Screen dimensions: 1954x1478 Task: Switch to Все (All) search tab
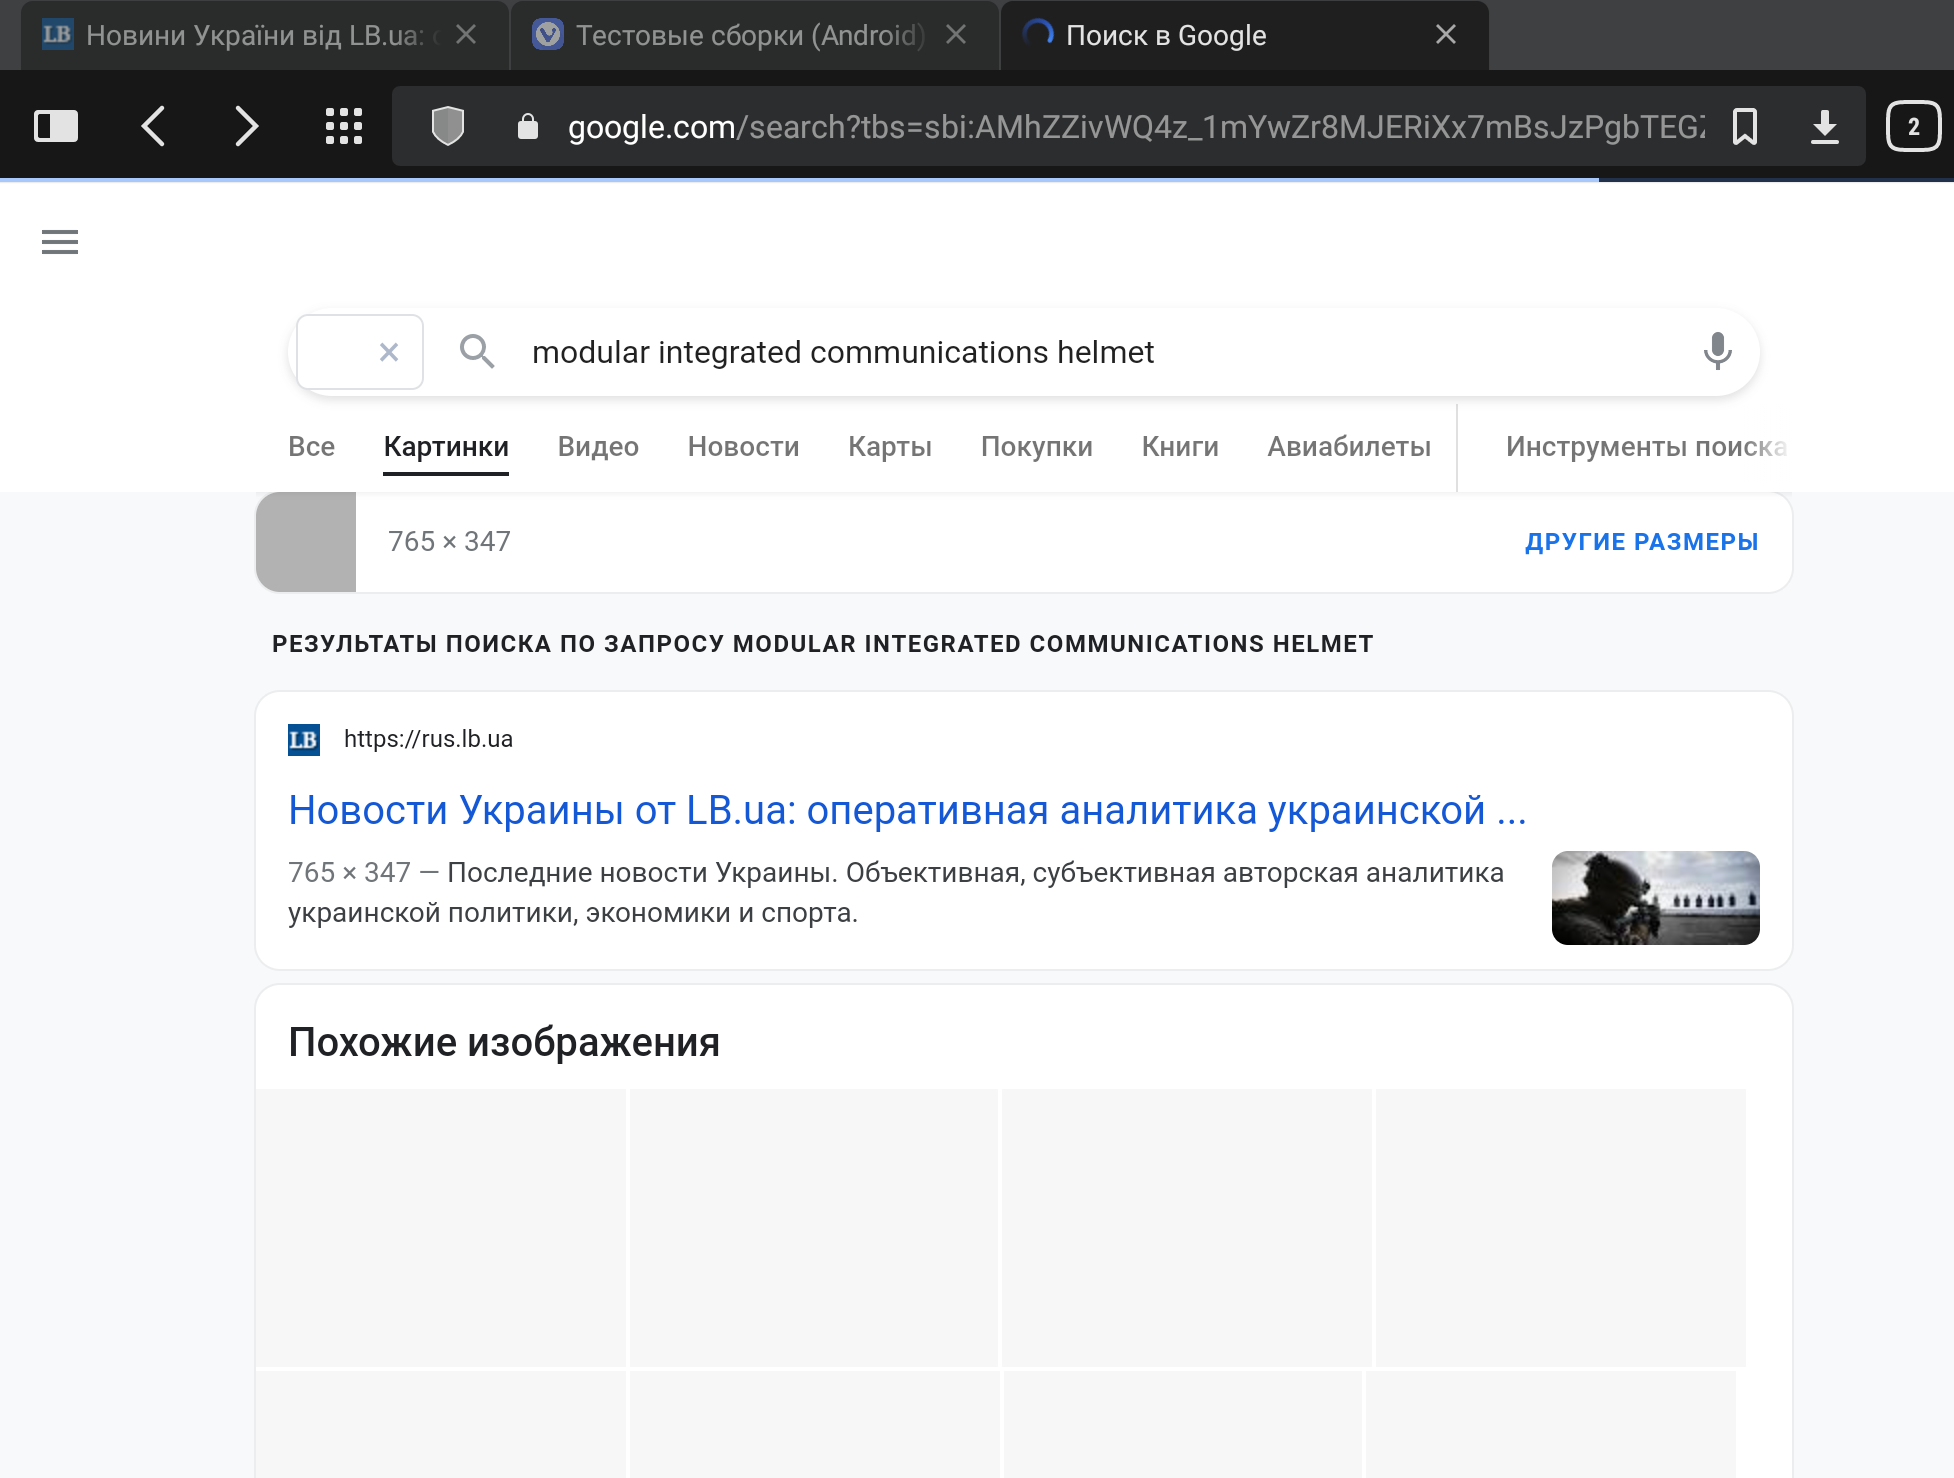(312, 447)
